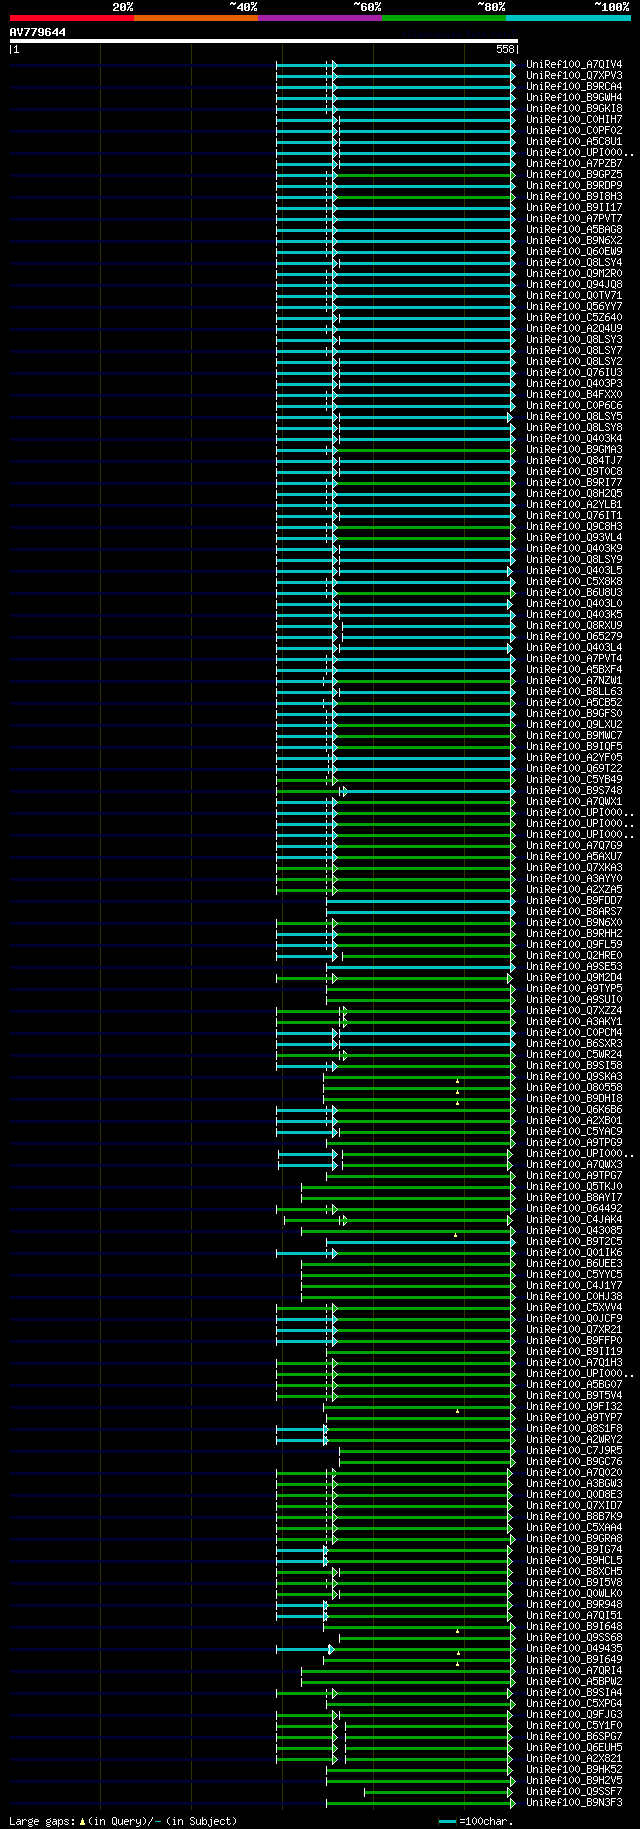Click the UniRef100_A7QIV4 hit label

tap(574, 64)
